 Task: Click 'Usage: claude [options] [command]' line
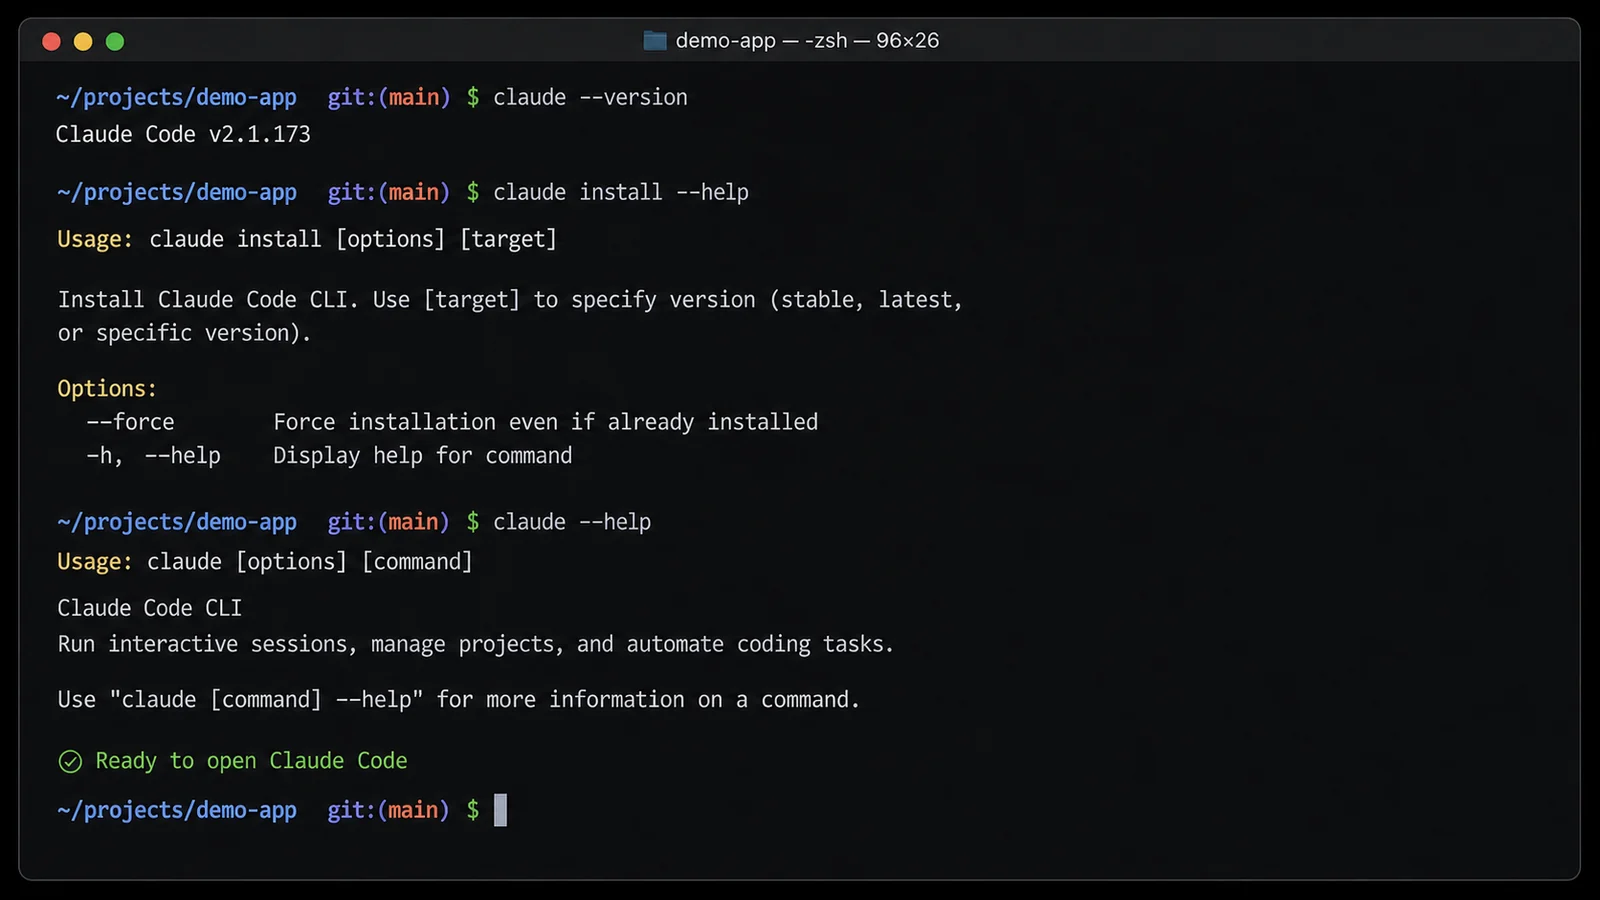pyautogui.click(x=265, y=562)
